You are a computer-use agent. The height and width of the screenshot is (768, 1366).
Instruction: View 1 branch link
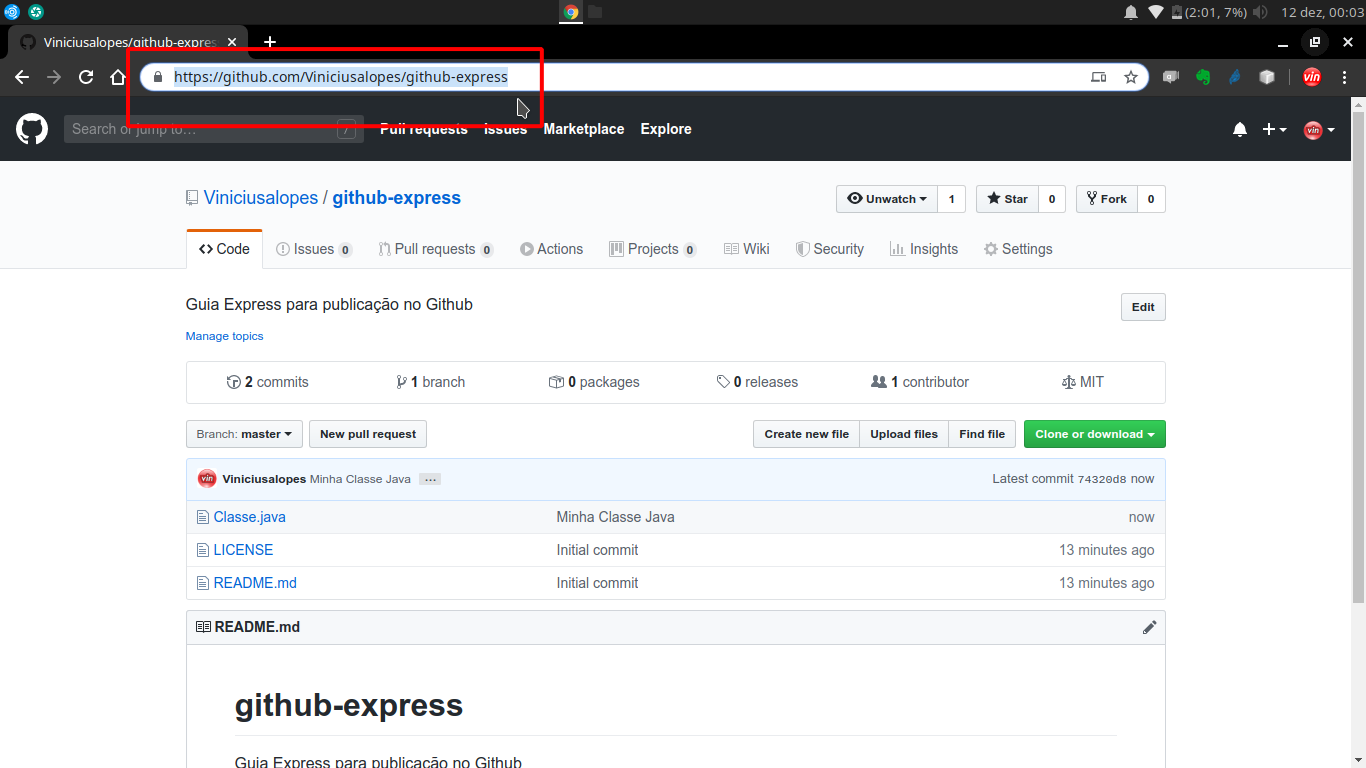(x=430, y=382)
